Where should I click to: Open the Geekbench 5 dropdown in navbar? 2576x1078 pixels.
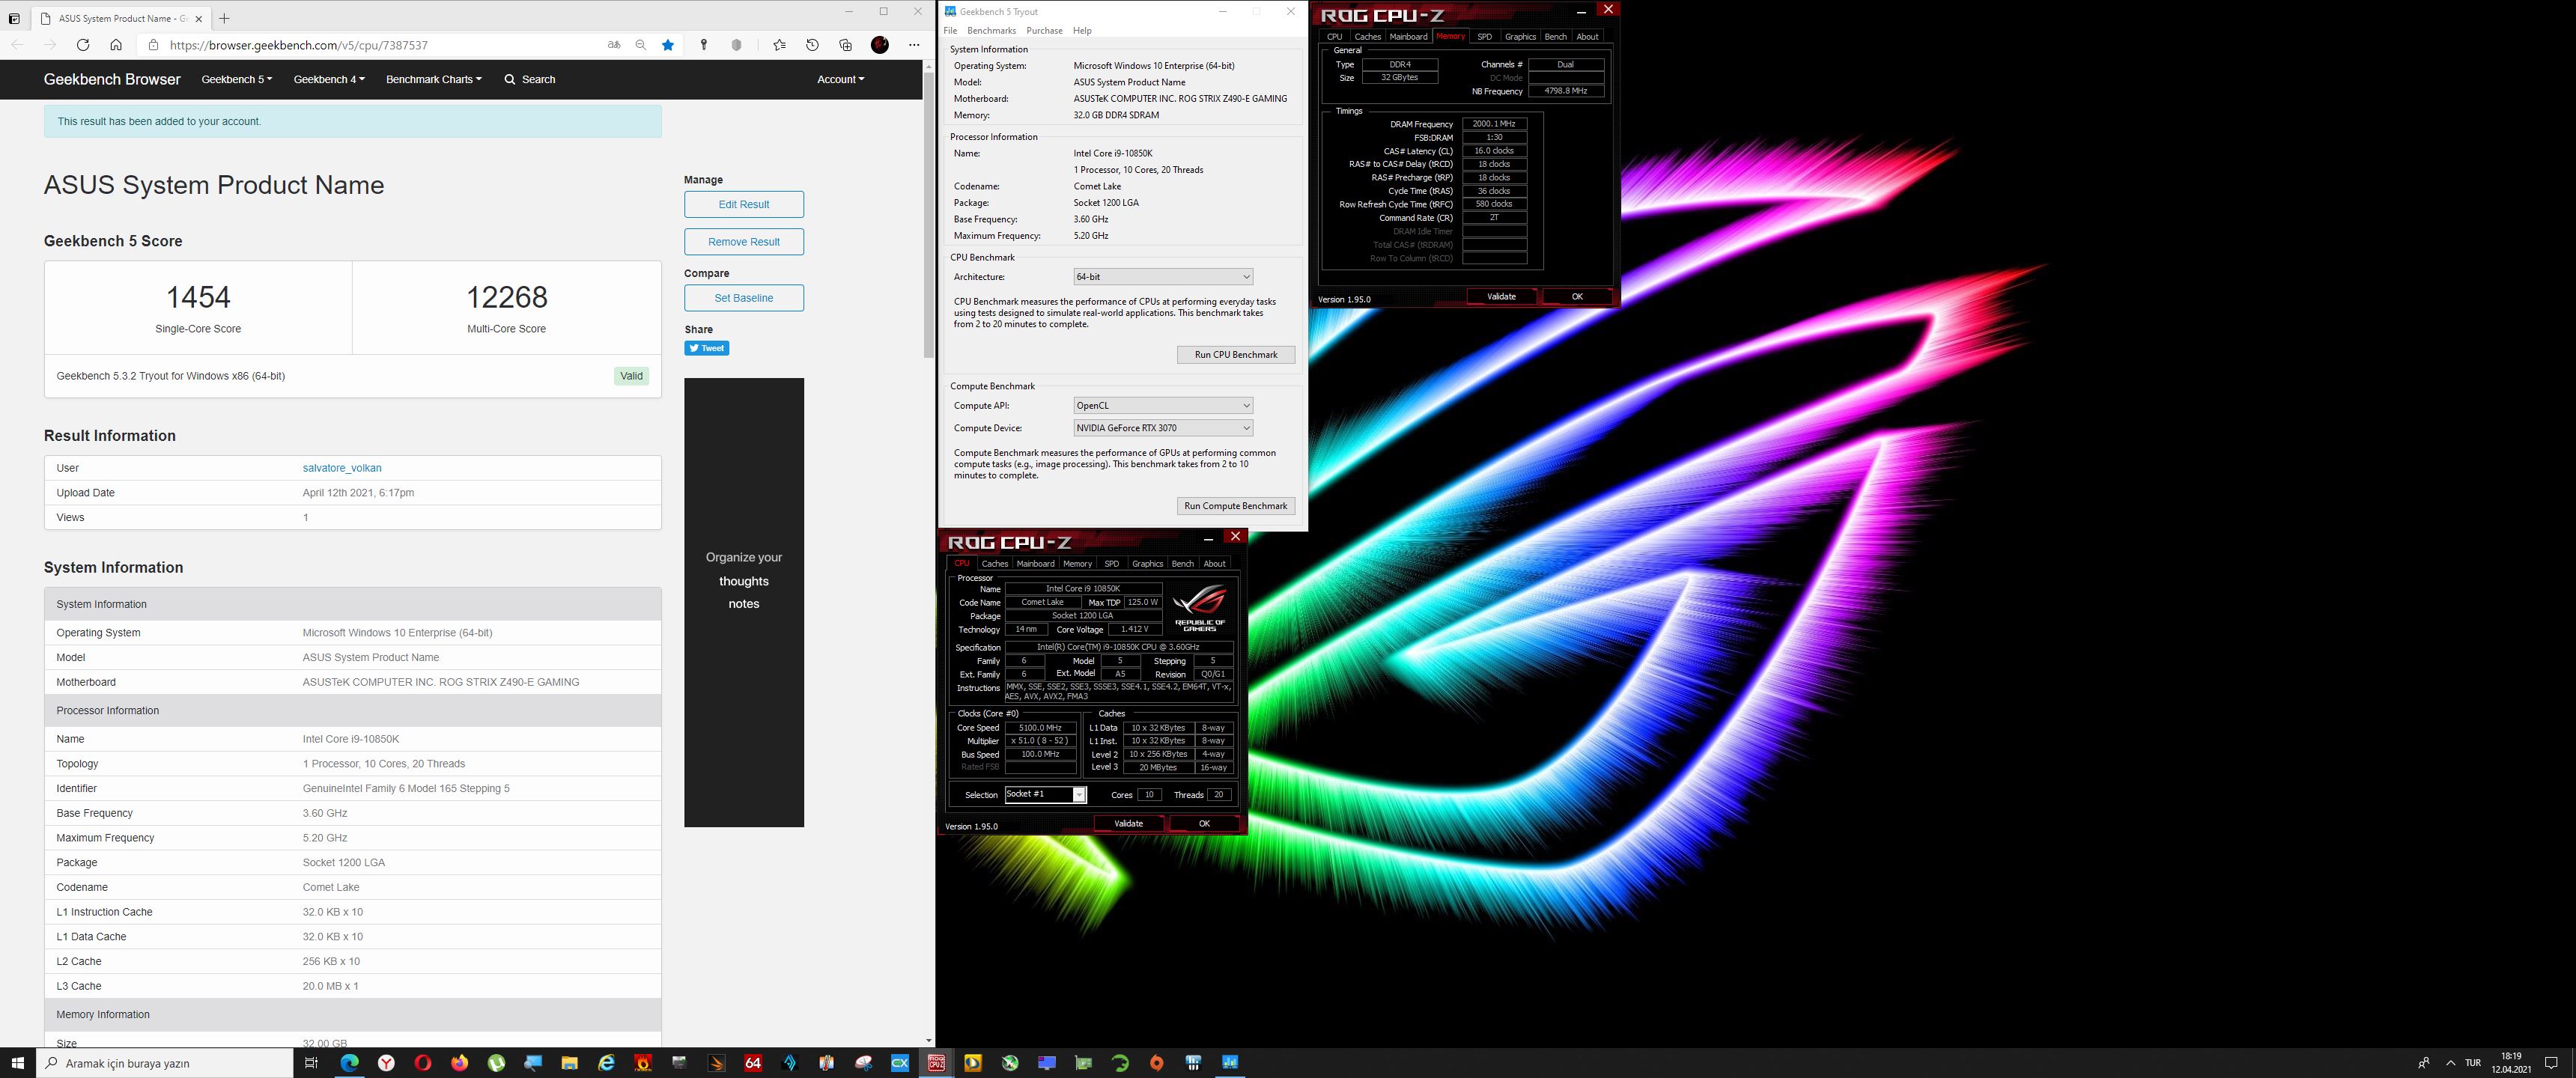pos(237,79)
